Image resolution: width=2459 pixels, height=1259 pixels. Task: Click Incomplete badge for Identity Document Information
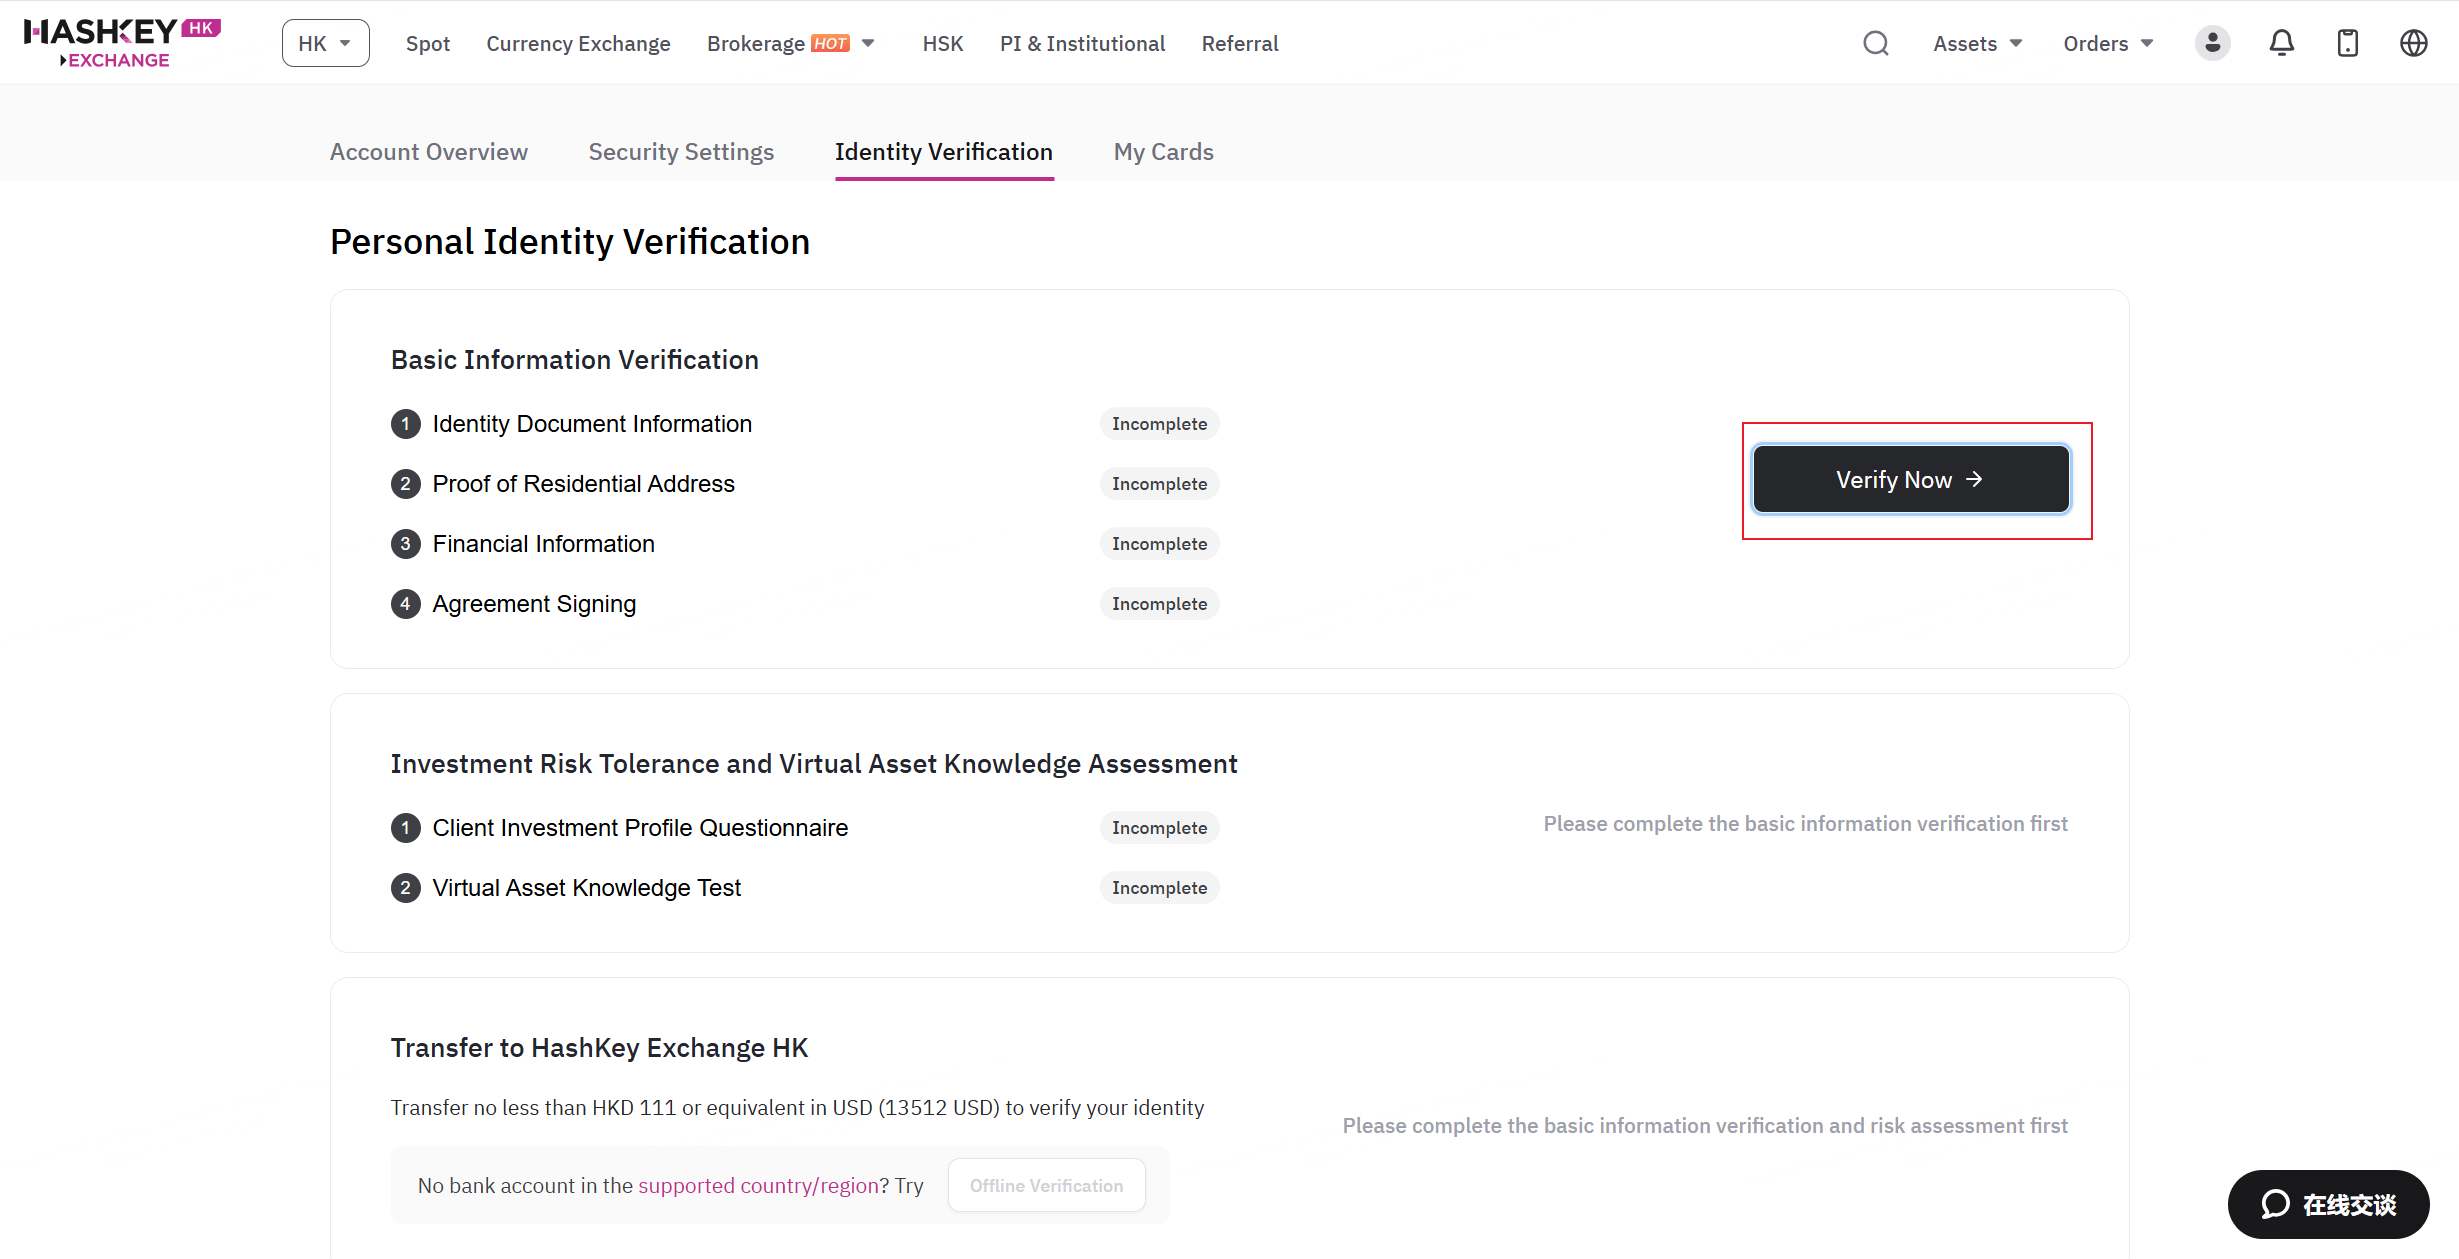pos(1160,424)
